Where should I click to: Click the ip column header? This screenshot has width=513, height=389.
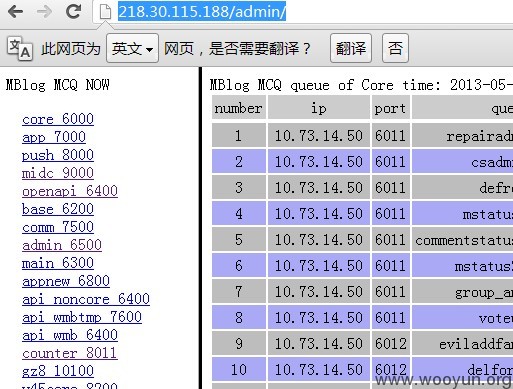point(319,107)
